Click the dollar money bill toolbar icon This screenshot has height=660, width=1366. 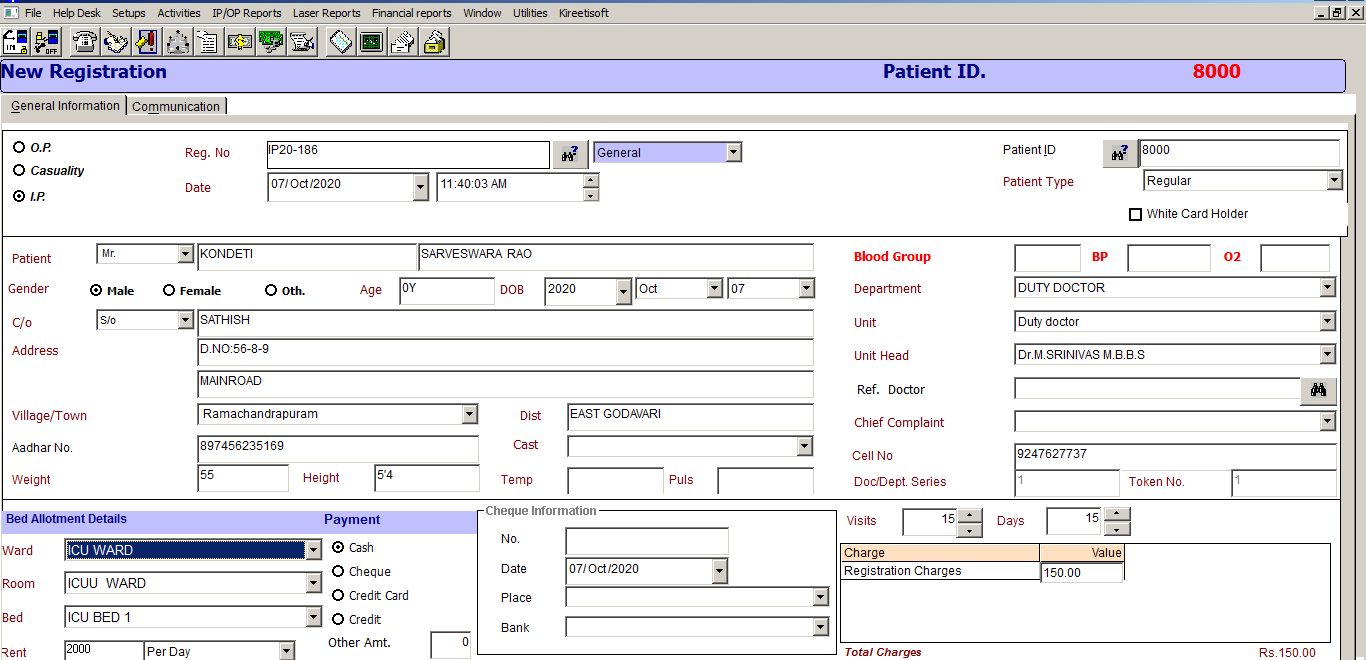click(240, 42)
